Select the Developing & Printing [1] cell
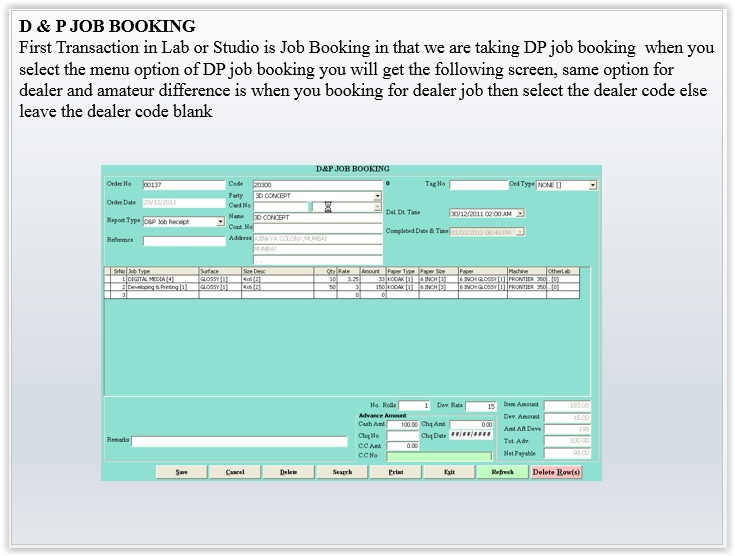 163,287
